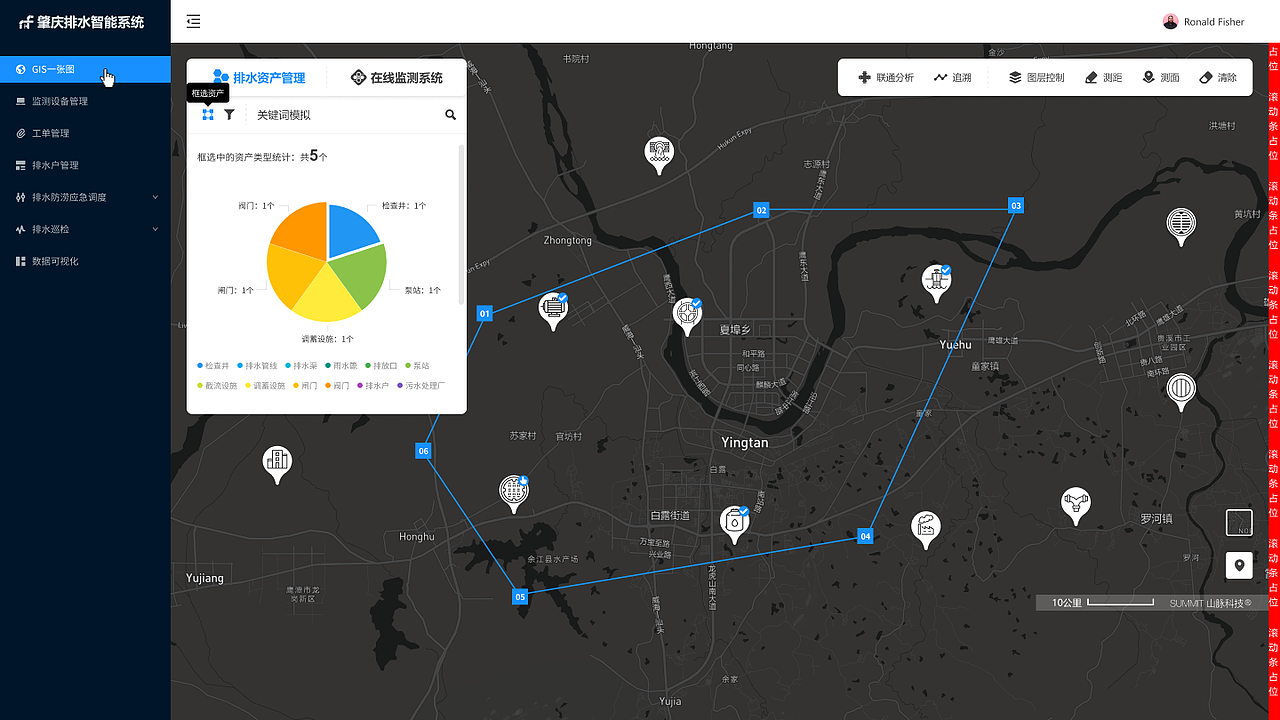
Task: Toggle 排水户 legend item
Action: pos(373,385)
